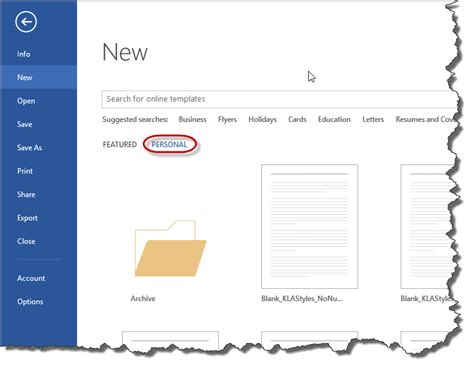The width and height of the screenshot is (474, 367).
Task: Open the Save As page
Action: click(29, 148)
